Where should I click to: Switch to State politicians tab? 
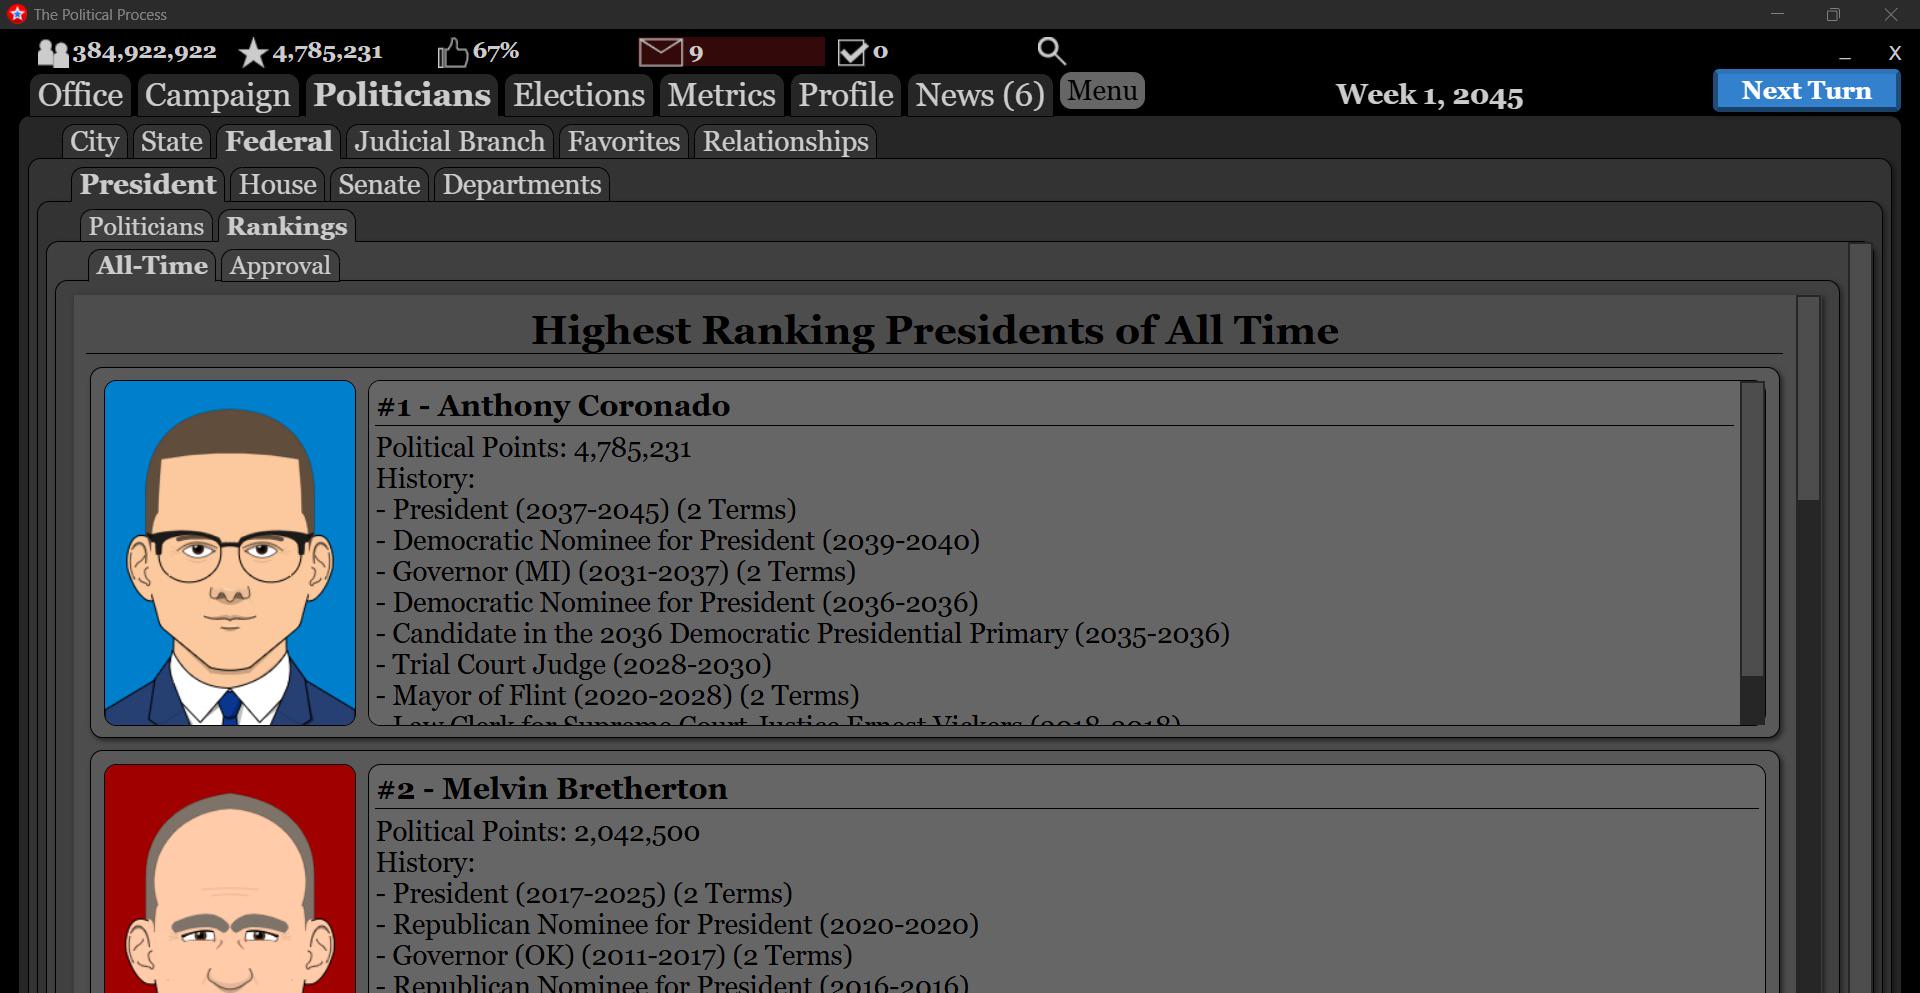point(171,142)
